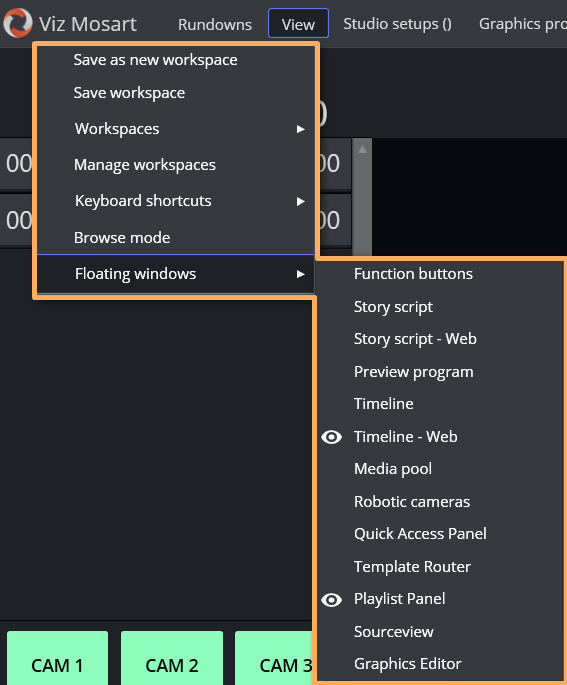Click the CAM 2 button

(172, 658)
